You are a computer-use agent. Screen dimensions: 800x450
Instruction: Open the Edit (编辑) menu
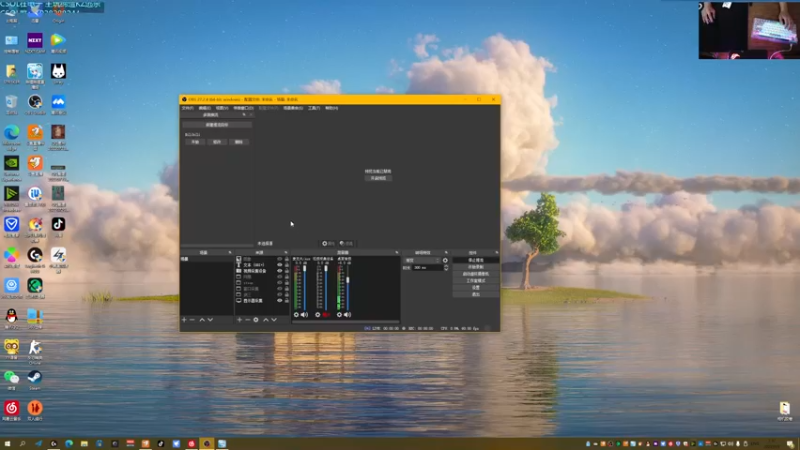205,108
